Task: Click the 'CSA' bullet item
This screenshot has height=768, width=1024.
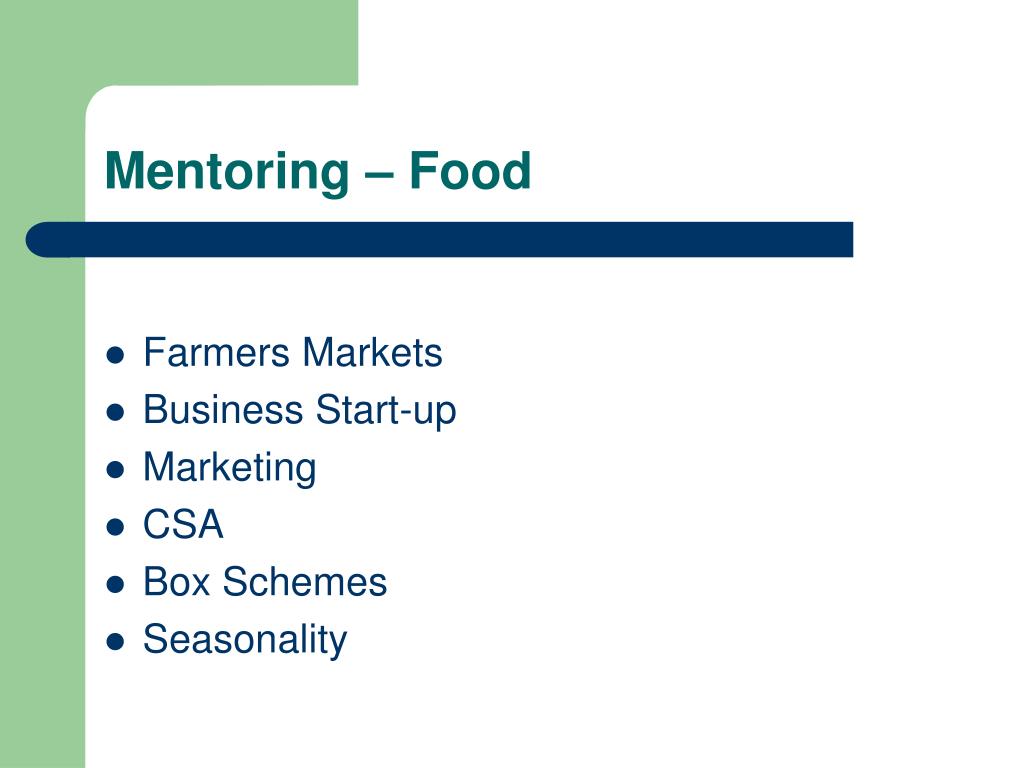Action: pos(184,524)
